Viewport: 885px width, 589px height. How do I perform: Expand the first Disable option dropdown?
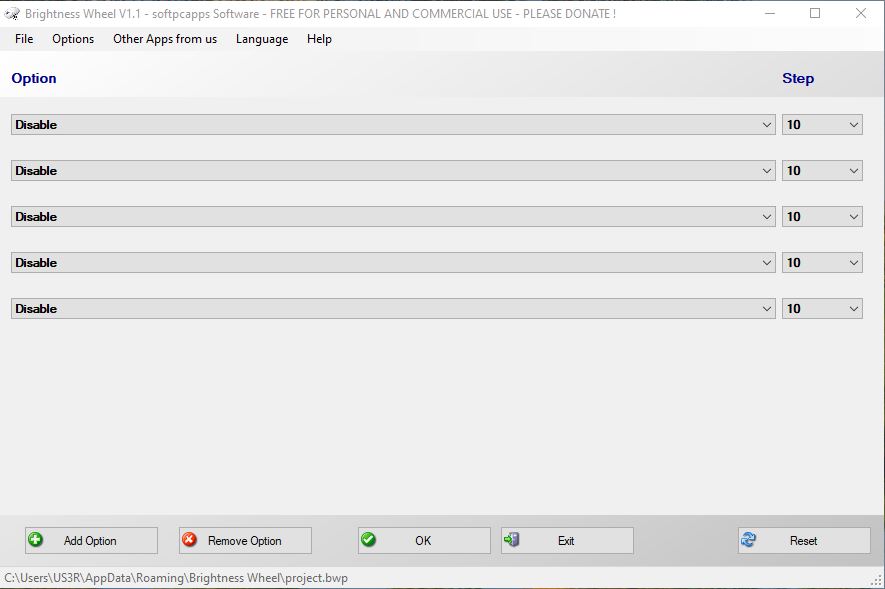coord(767,125)
